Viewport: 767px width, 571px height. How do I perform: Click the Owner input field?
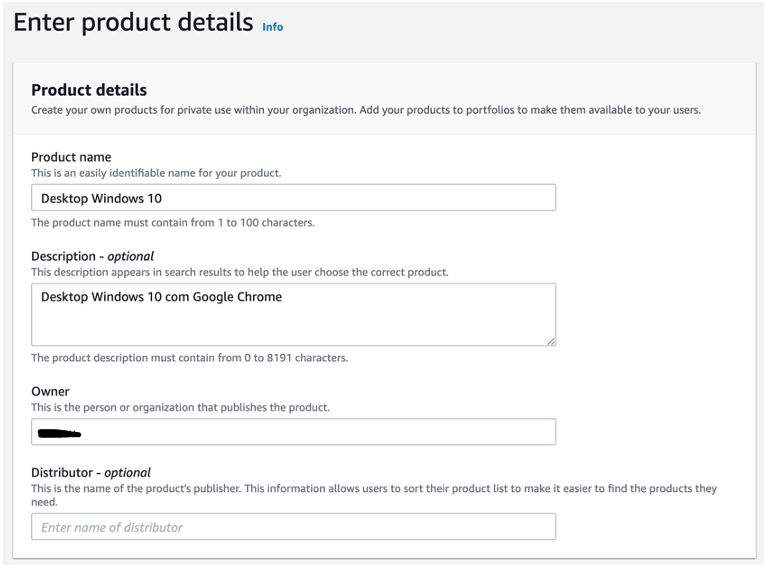293,432
